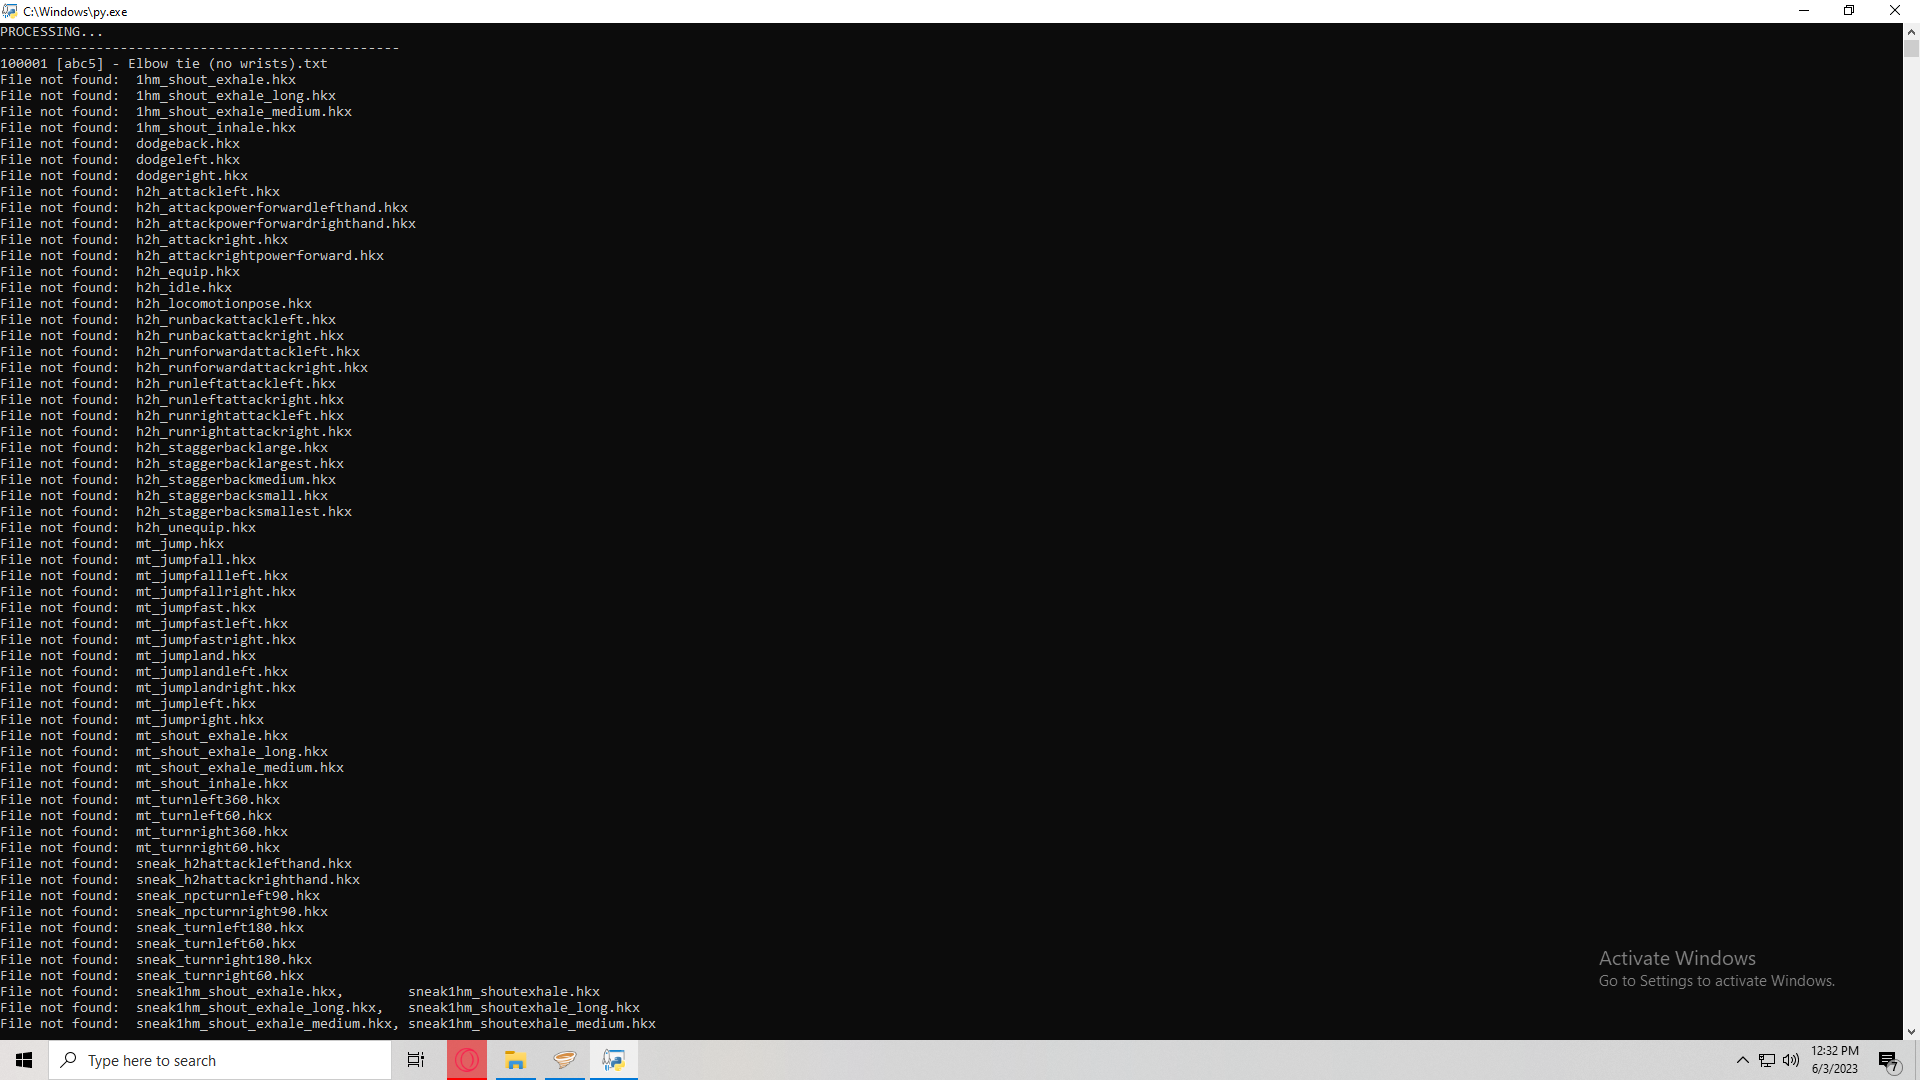
Task: Switch to the Opera browser taskbar icon
Action: coord(467,1060)
